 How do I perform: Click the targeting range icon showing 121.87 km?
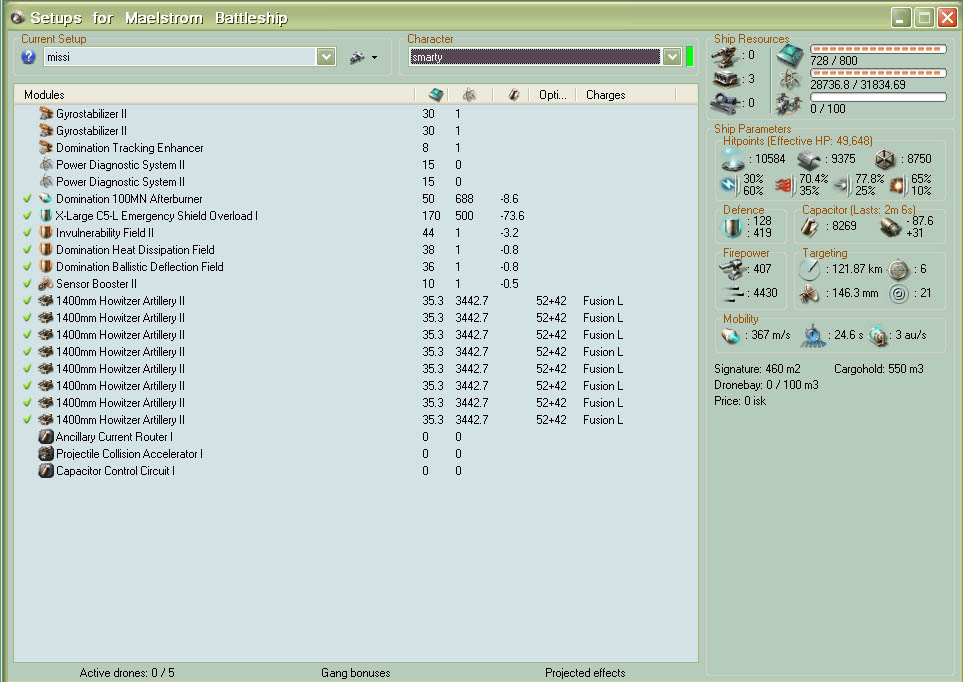tap(809, 269)
